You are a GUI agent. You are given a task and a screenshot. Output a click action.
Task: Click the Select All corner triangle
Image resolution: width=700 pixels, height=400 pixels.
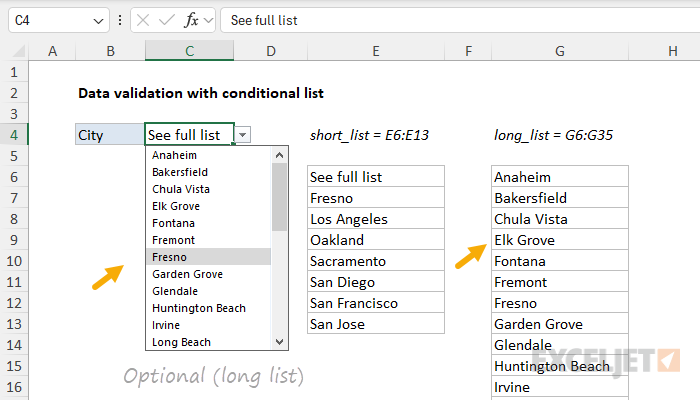(x=18, y=52)
